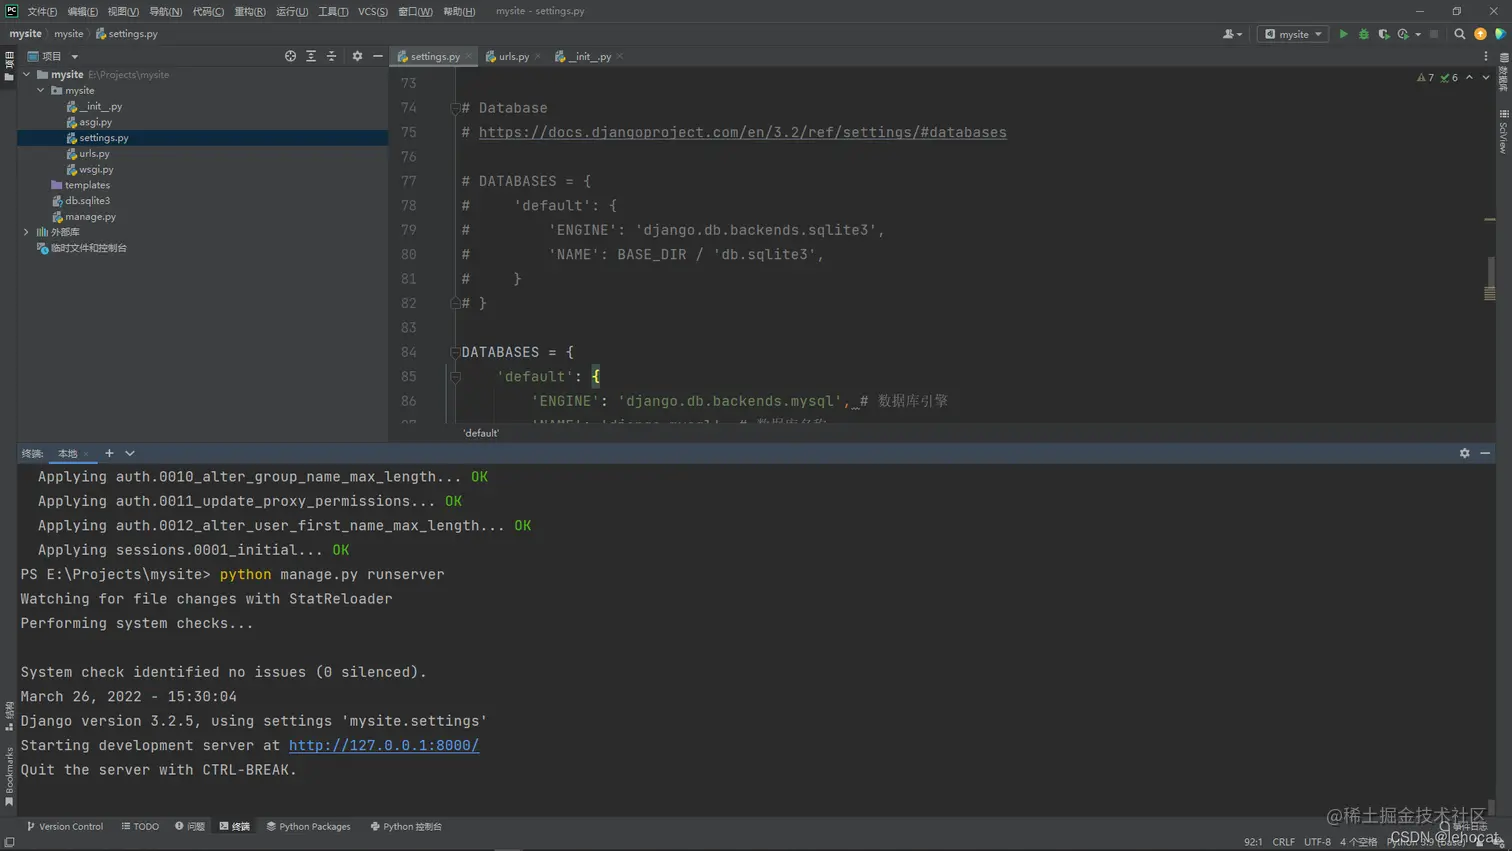Open the 项目 view selector dropdown

53,56
